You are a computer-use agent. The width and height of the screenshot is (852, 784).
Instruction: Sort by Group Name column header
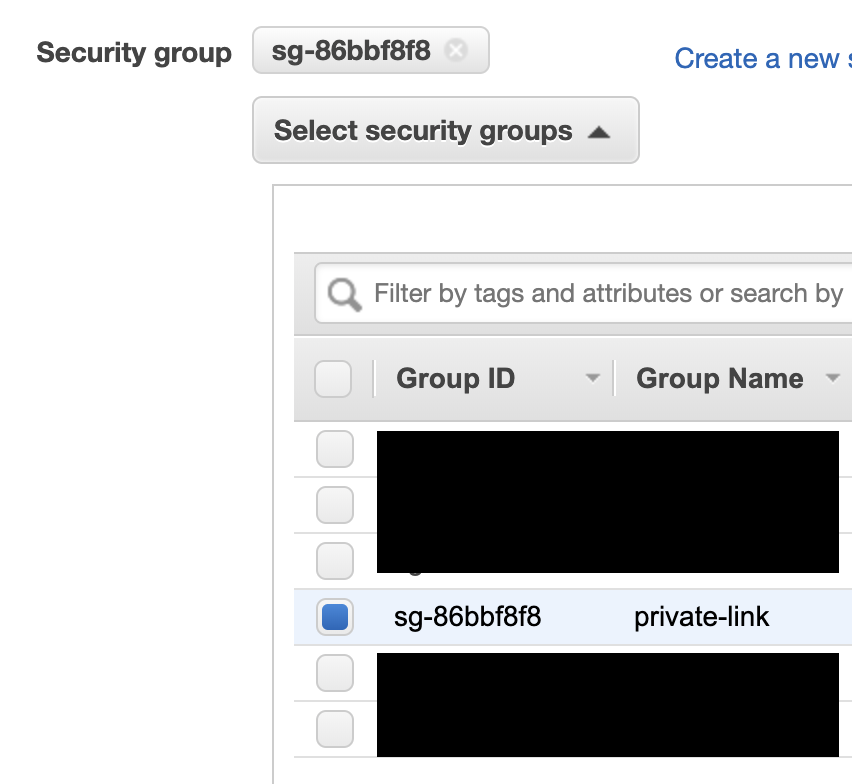(x=719, y=378)
